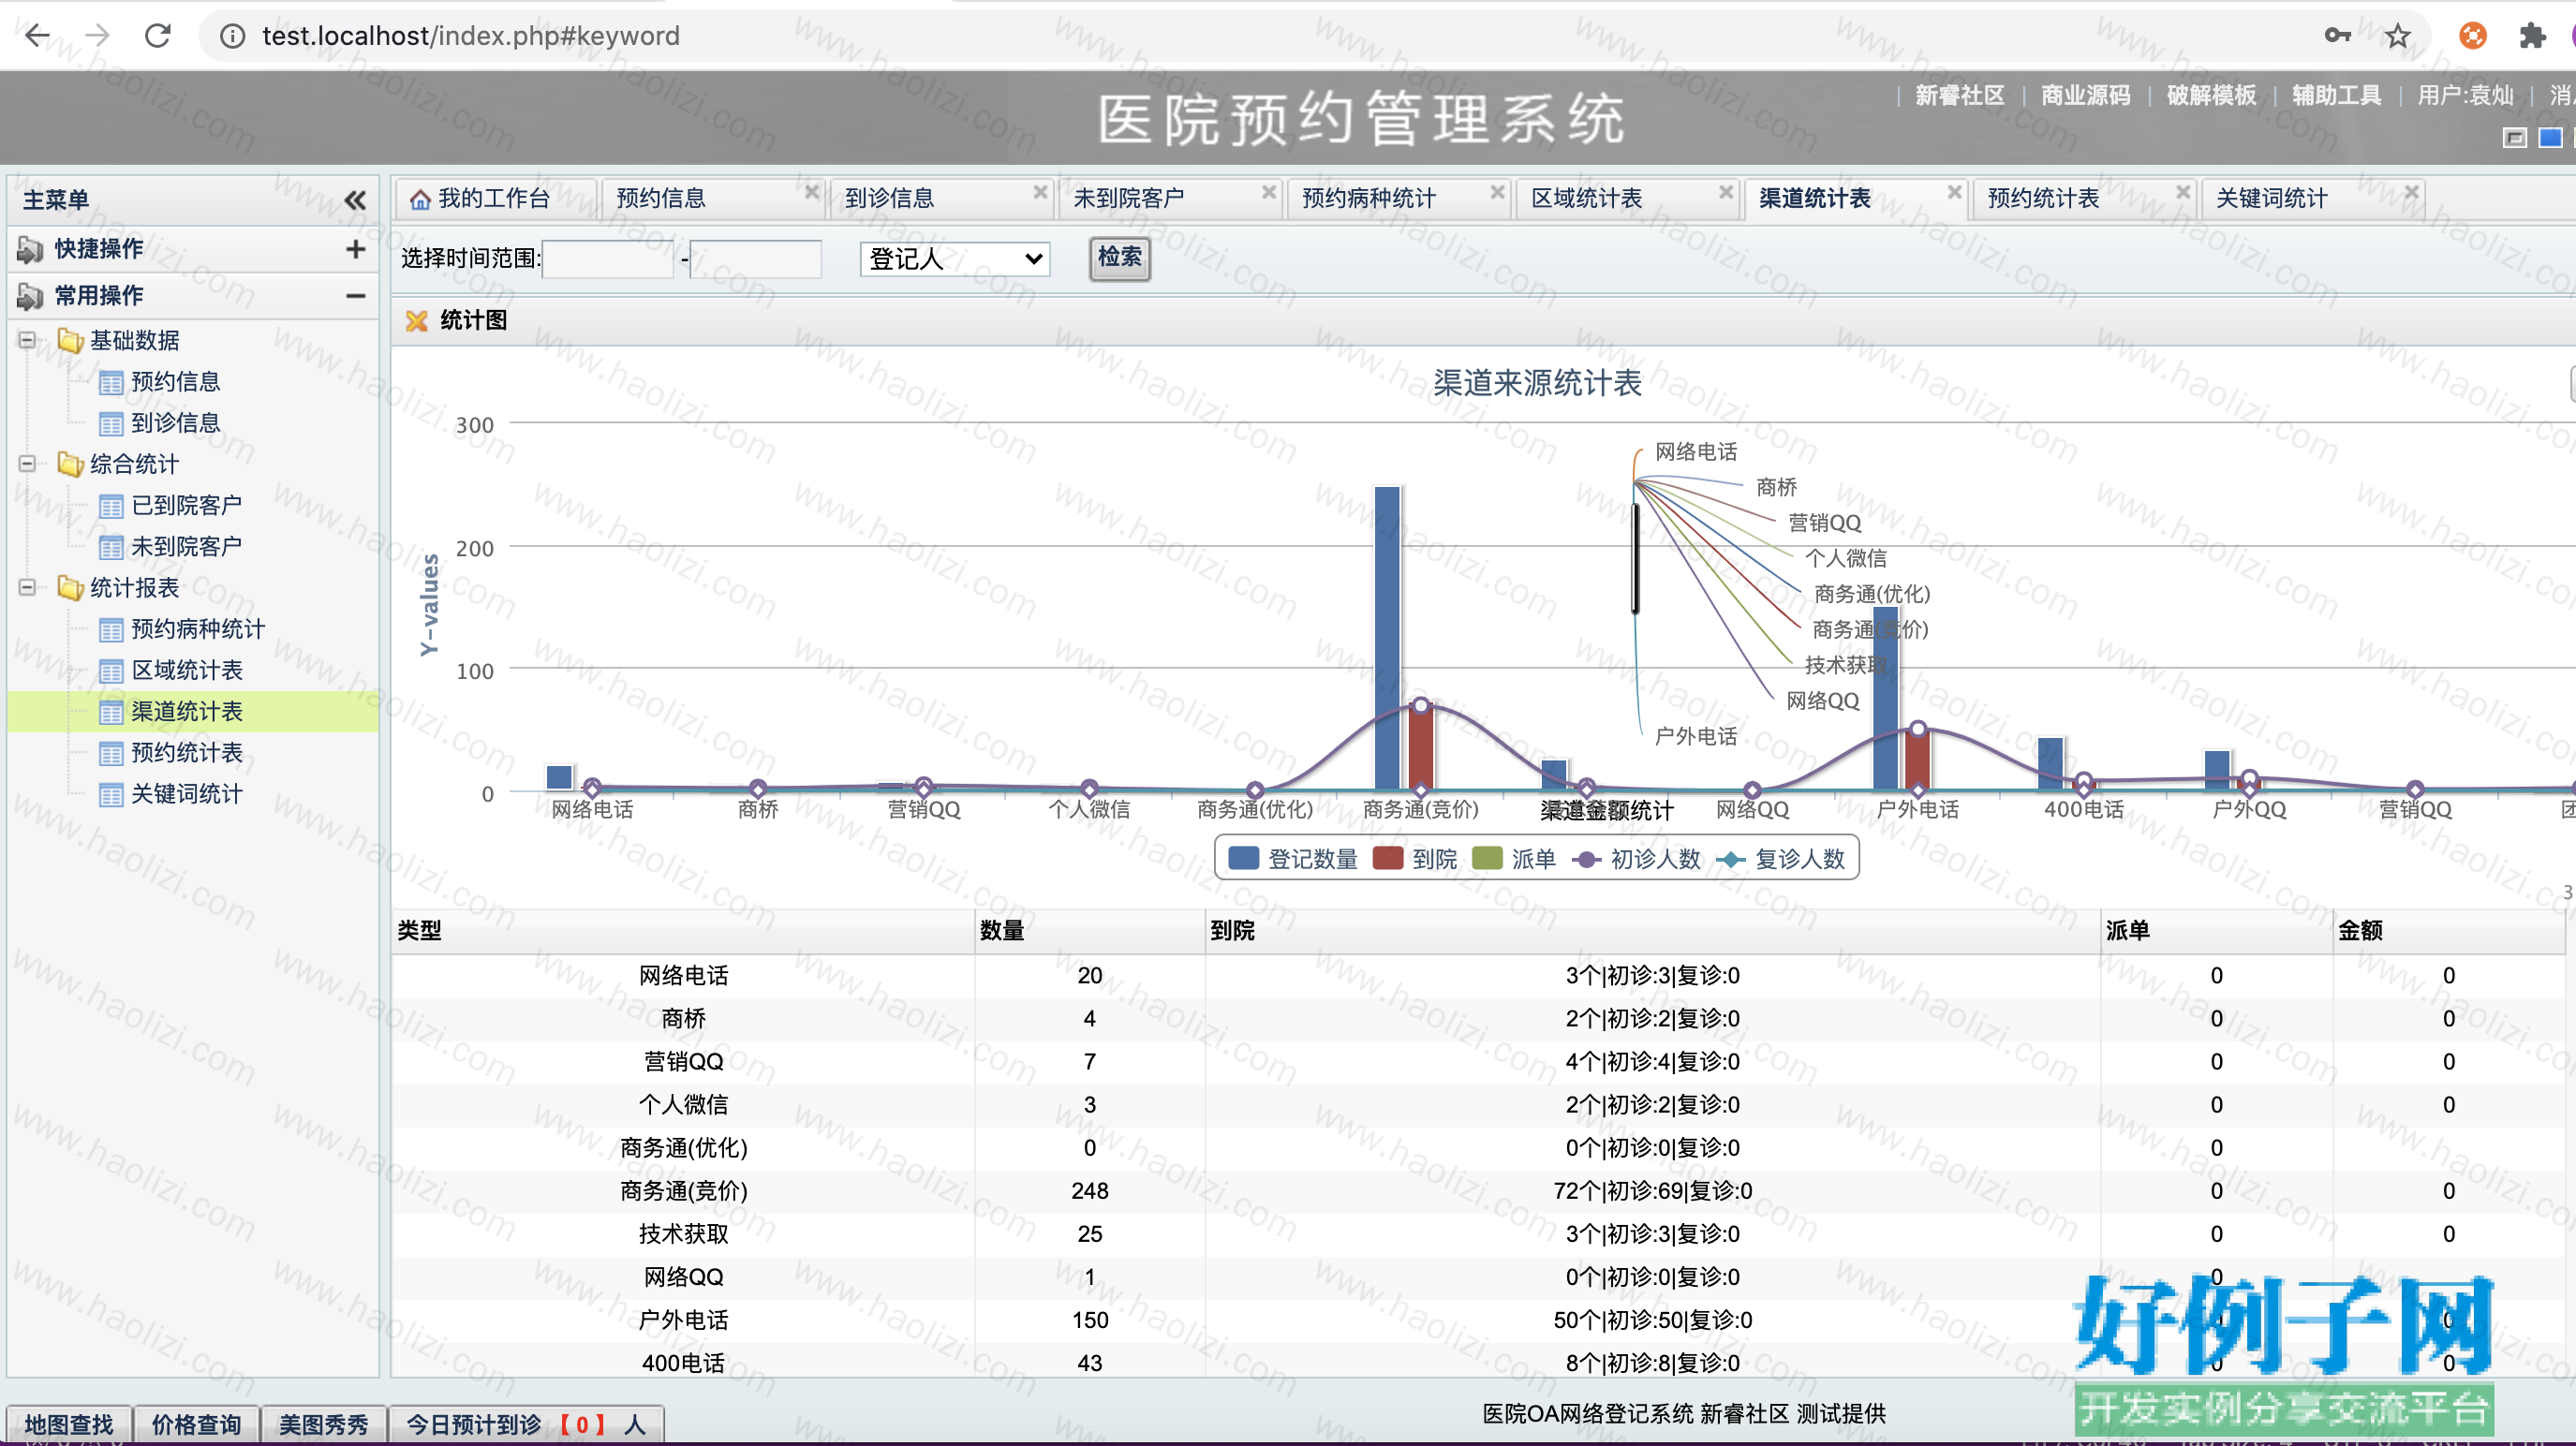Click the site info icon in address bar
This screenshot has width=2576, height=1446.
tap(232, 36)
